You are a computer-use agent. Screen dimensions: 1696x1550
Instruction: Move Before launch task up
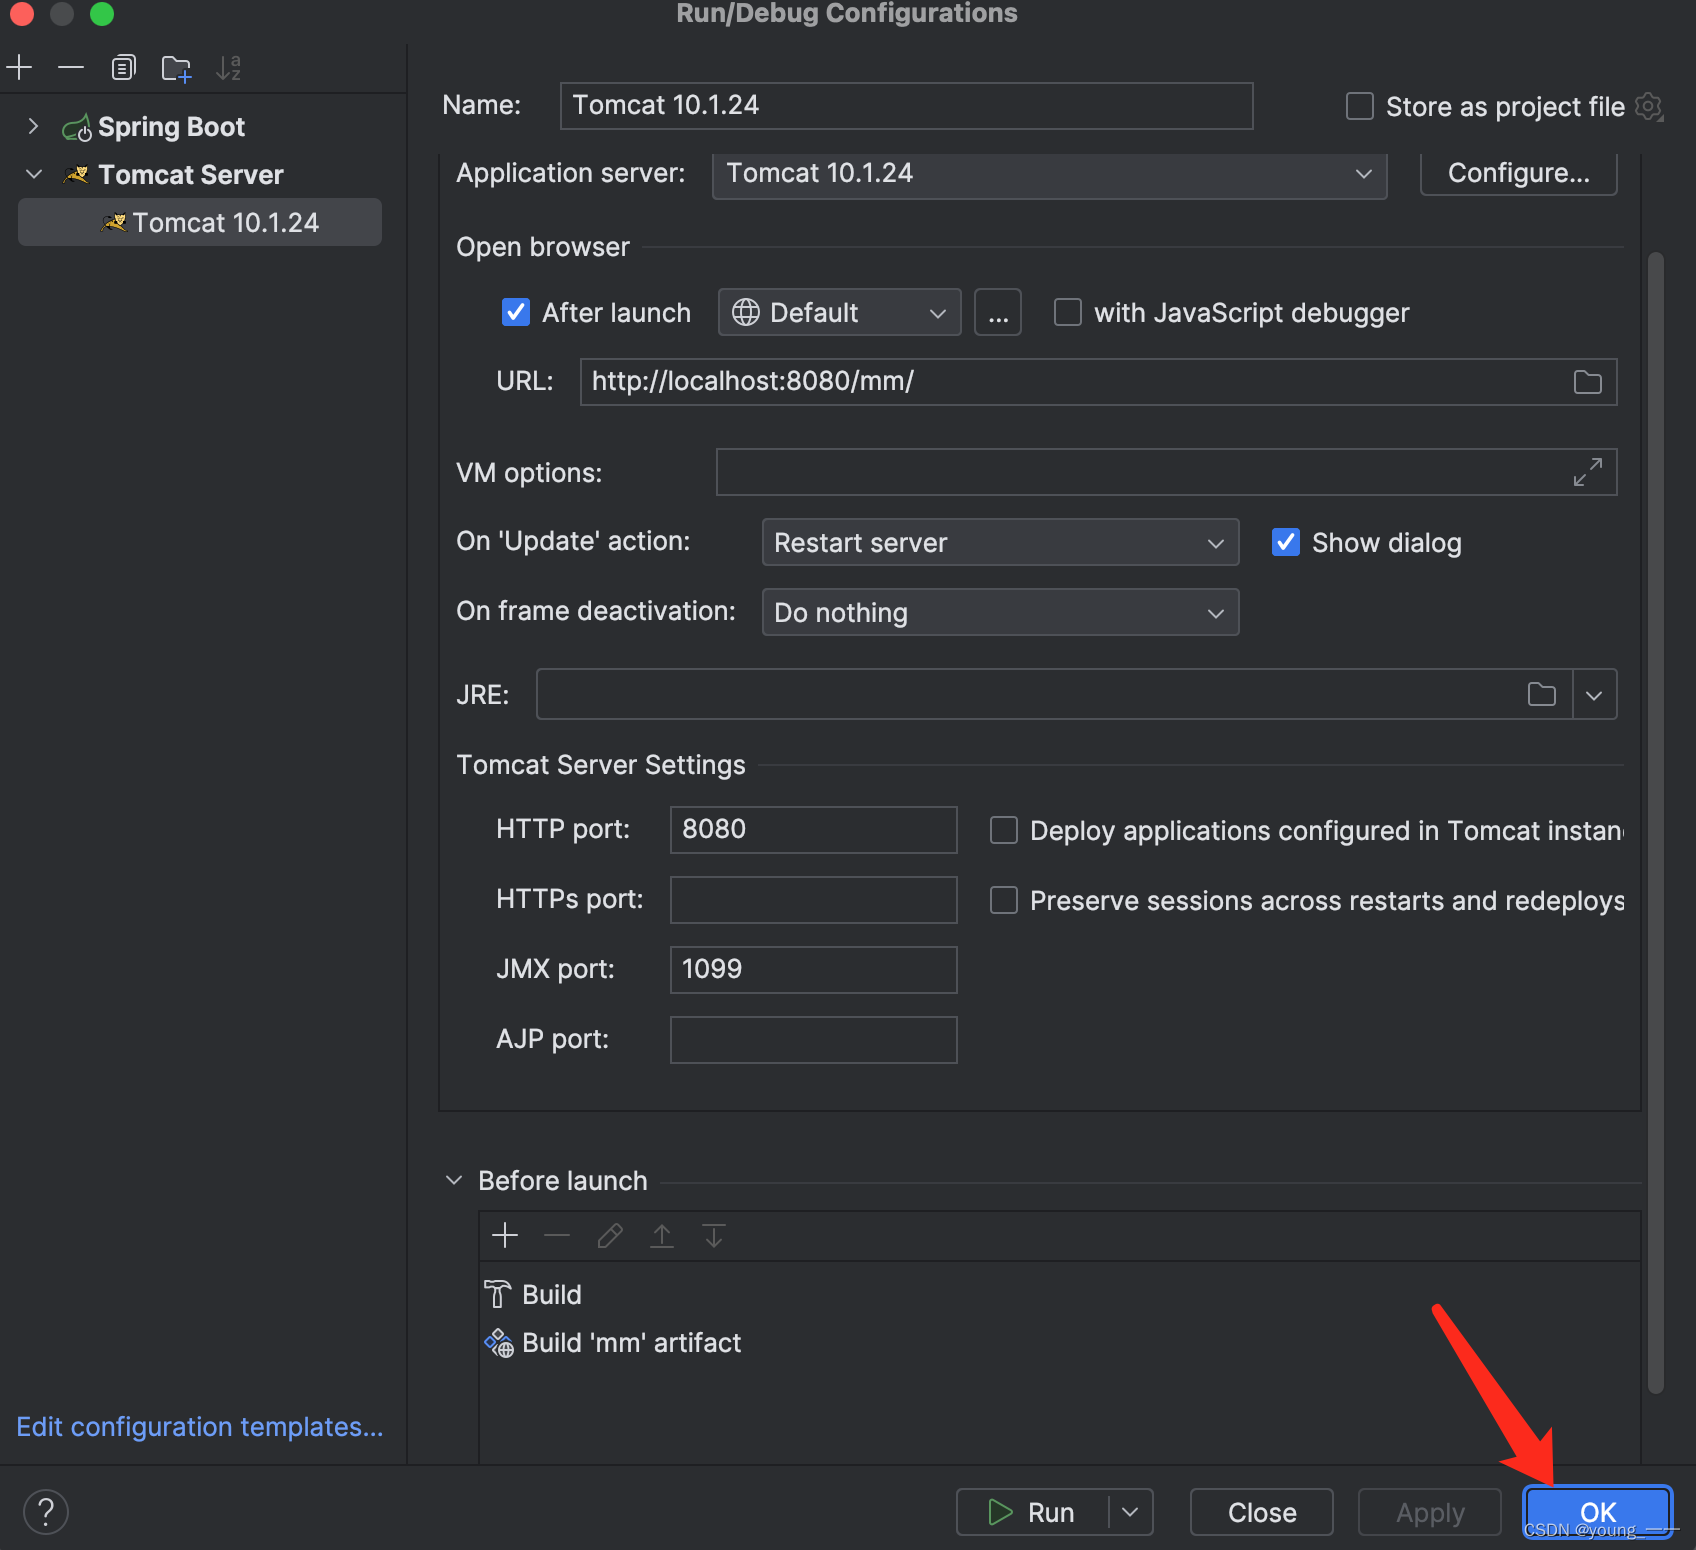tap(662, 1236)
